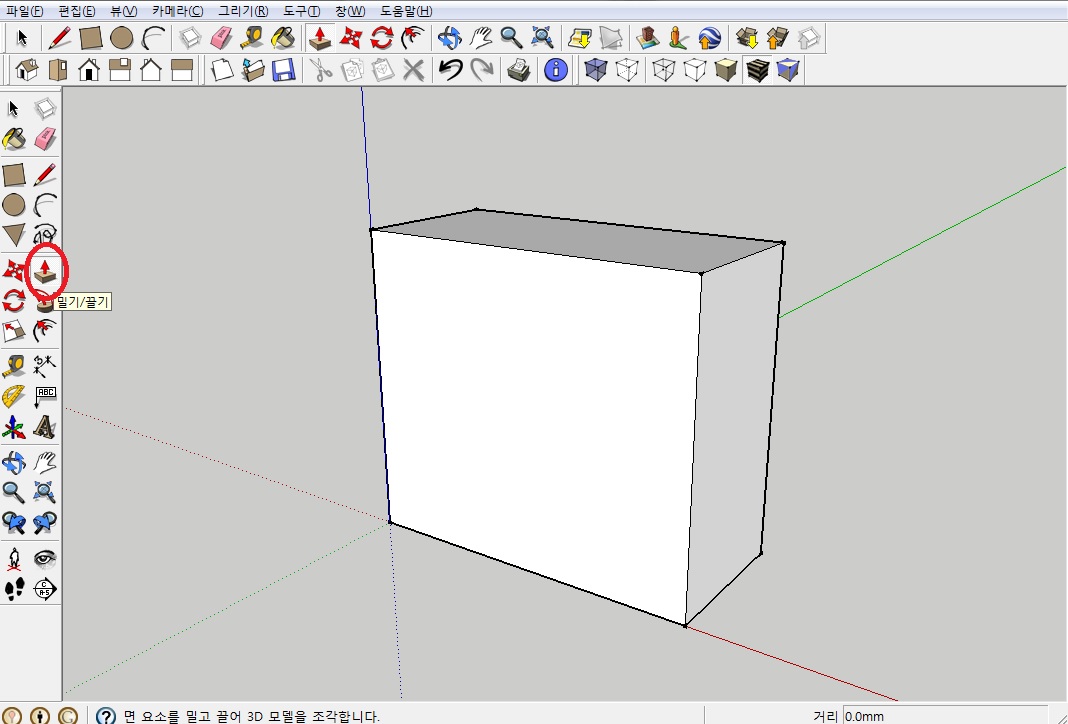Screen dimensions: 1068x724
Task: Open the 뷰(V) menu
Action: [x=124, y=11]
